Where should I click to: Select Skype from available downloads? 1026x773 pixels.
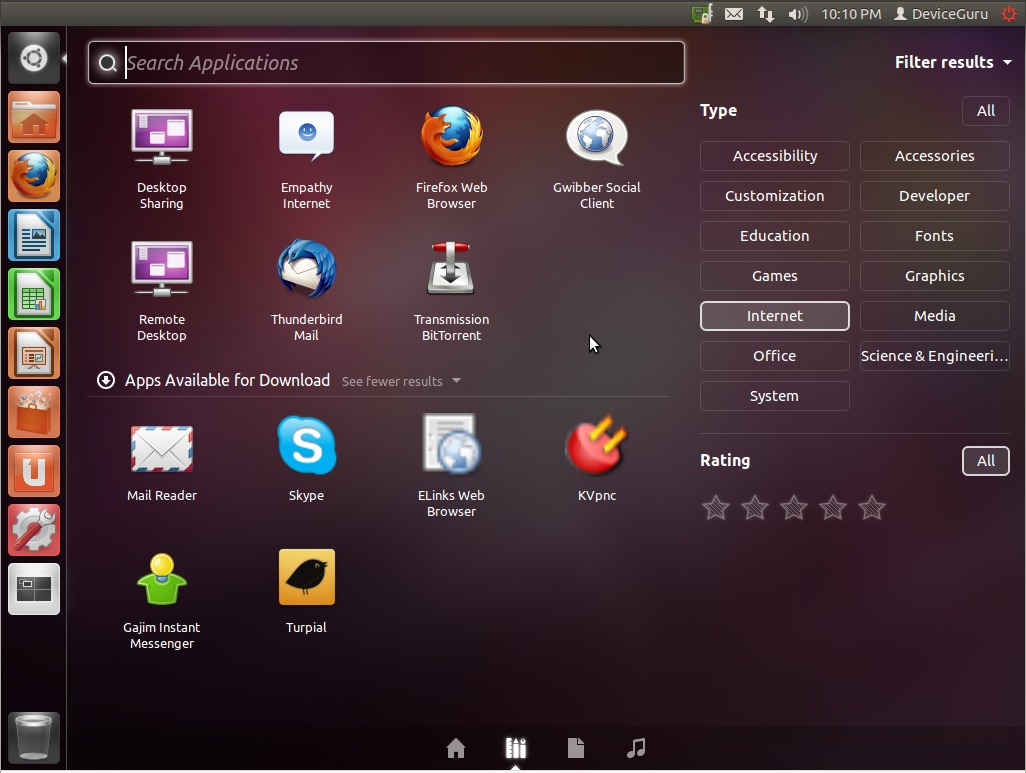click(306, 458)
